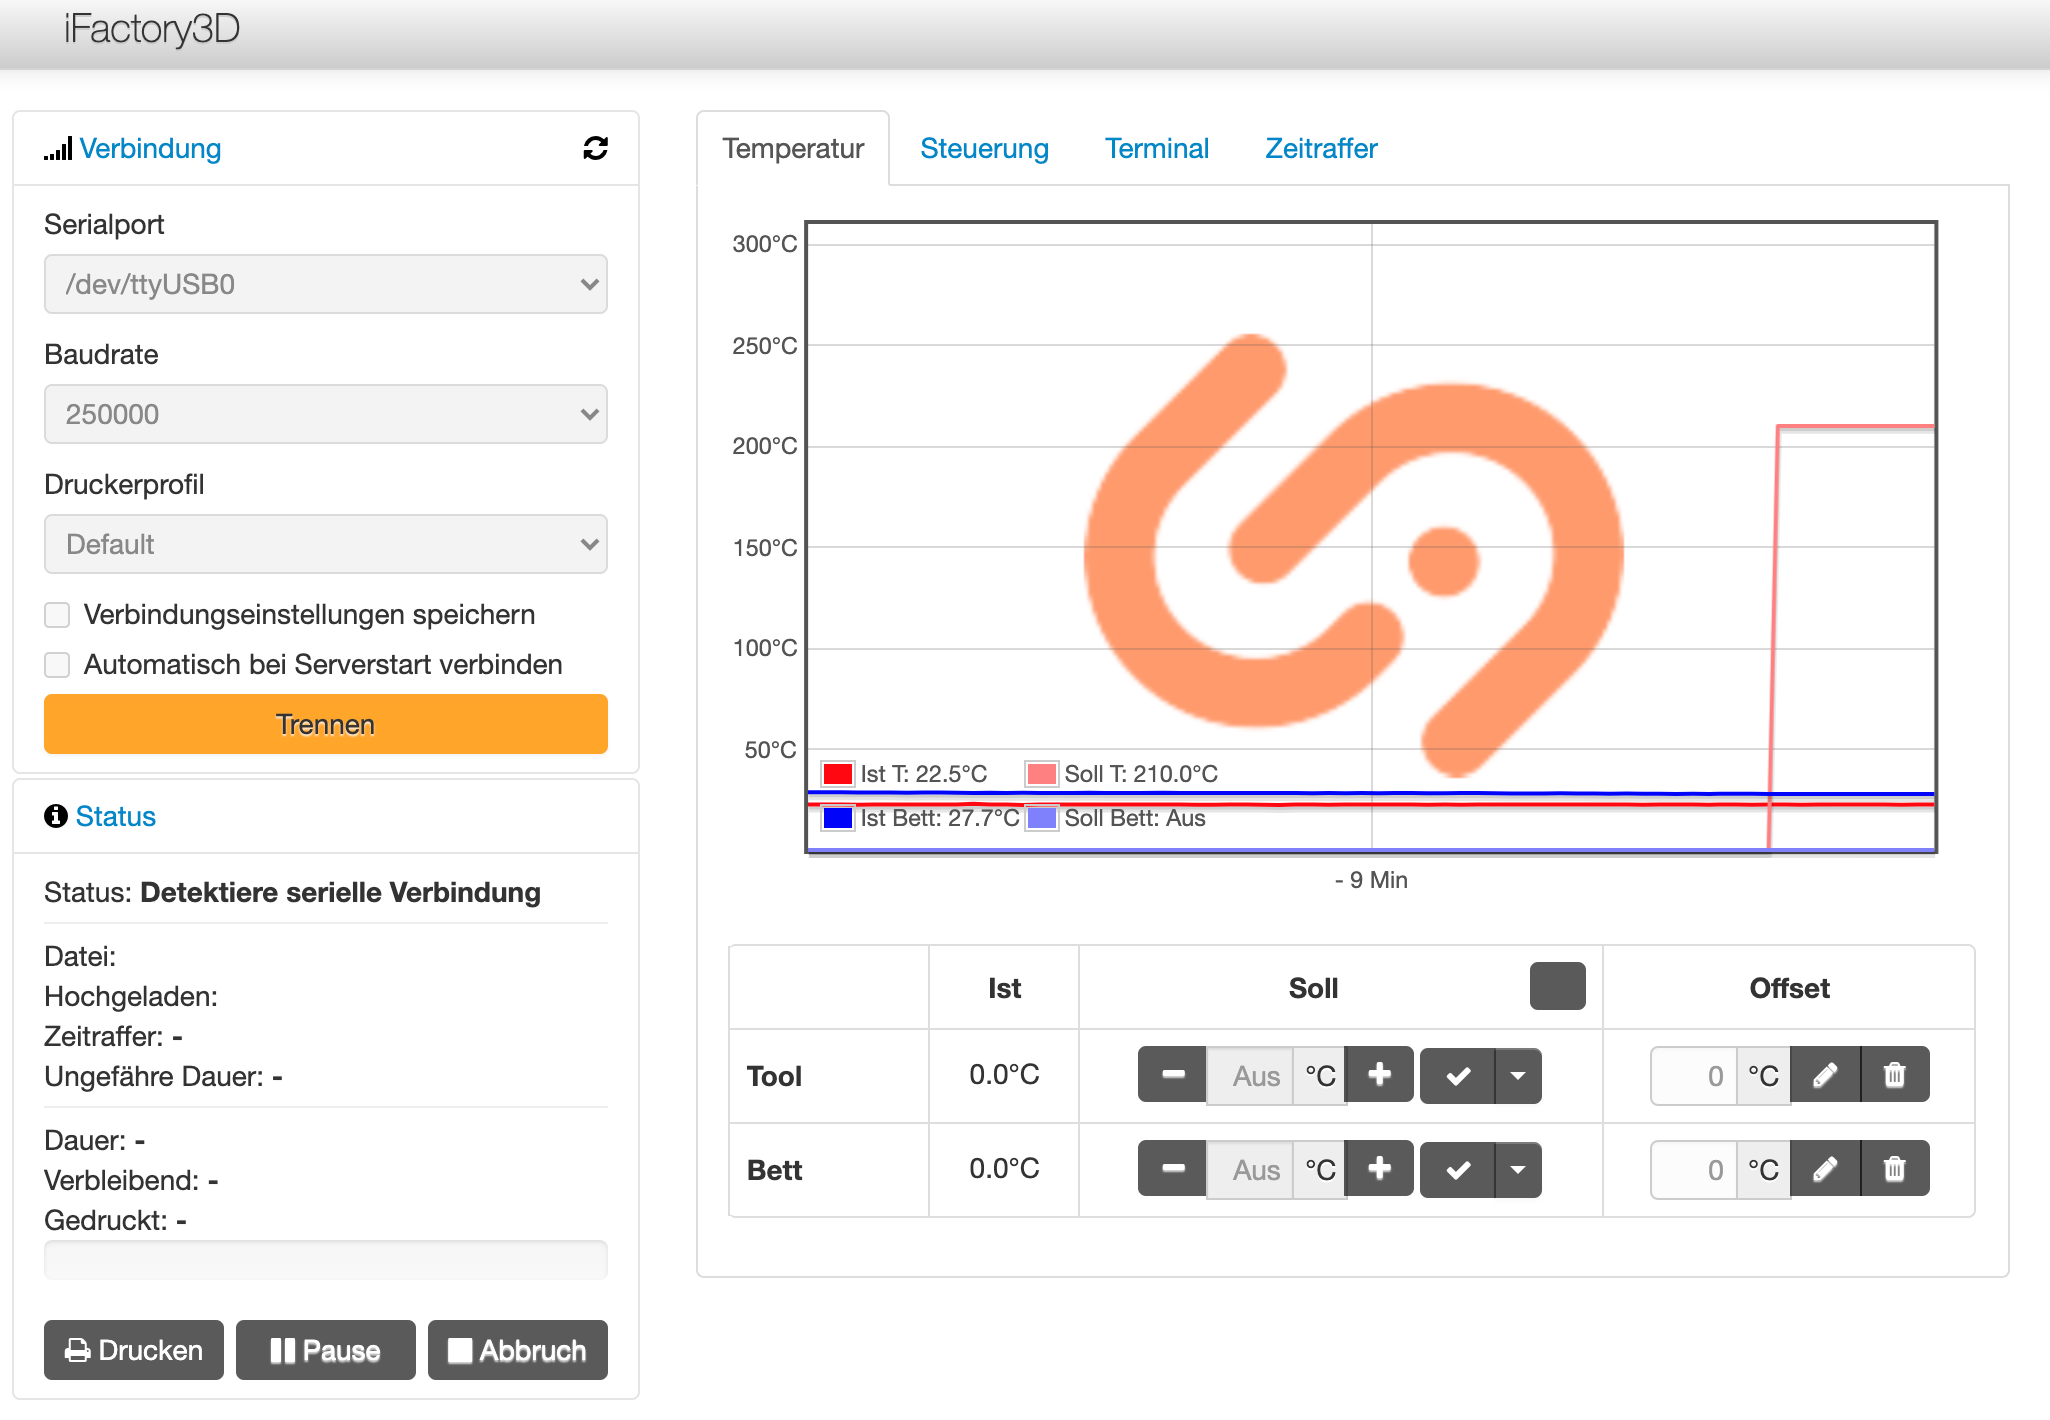Delete the Tool offset with the trash icon
Viewport: 2050px width, 1420px height.
coord(1895,1075)
